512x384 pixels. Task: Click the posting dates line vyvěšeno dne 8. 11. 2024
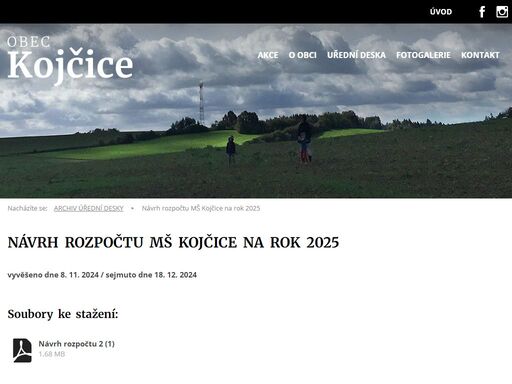(x=102, y=275)
